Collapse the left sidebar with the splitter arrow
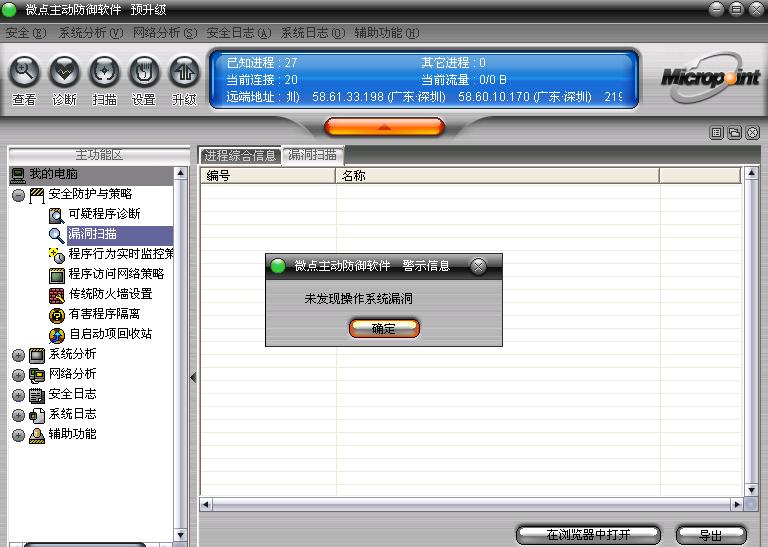The width and height of the screenshot is (768, 547). click(193, 377)
